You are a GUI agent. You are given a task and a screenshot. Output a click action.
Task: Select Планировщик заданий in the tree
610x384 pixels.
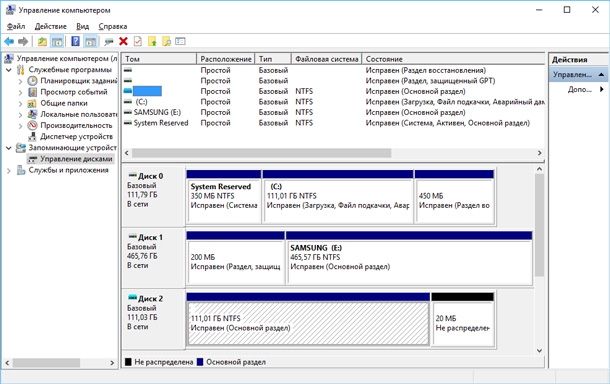tap(78, 81)
